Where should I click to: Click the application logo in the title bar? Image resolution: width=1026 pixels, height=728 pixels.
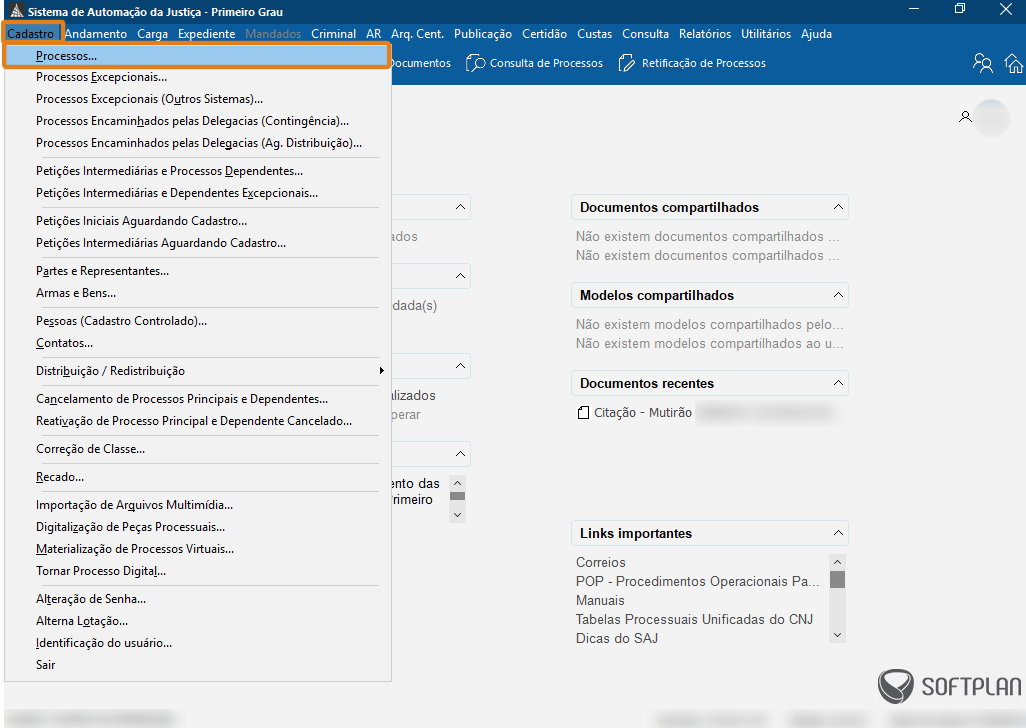pyautogui.click(x=15, y=12)
